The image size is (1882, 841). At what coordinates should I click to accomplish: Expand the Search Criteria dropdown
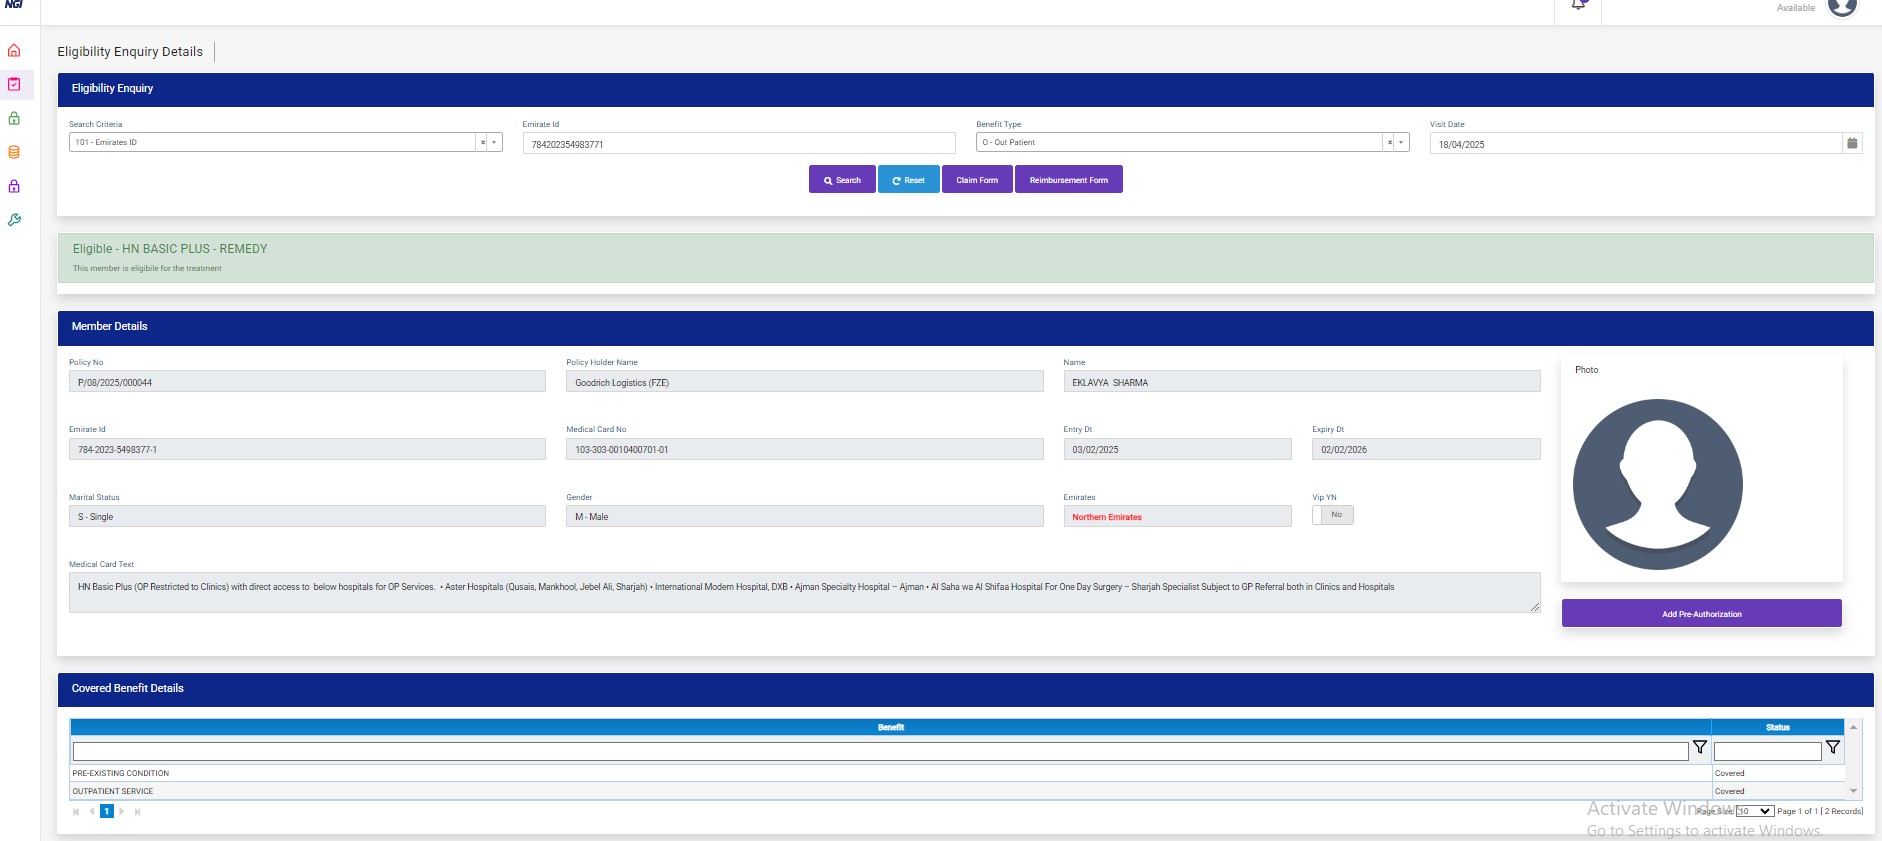tap(494, 143)
